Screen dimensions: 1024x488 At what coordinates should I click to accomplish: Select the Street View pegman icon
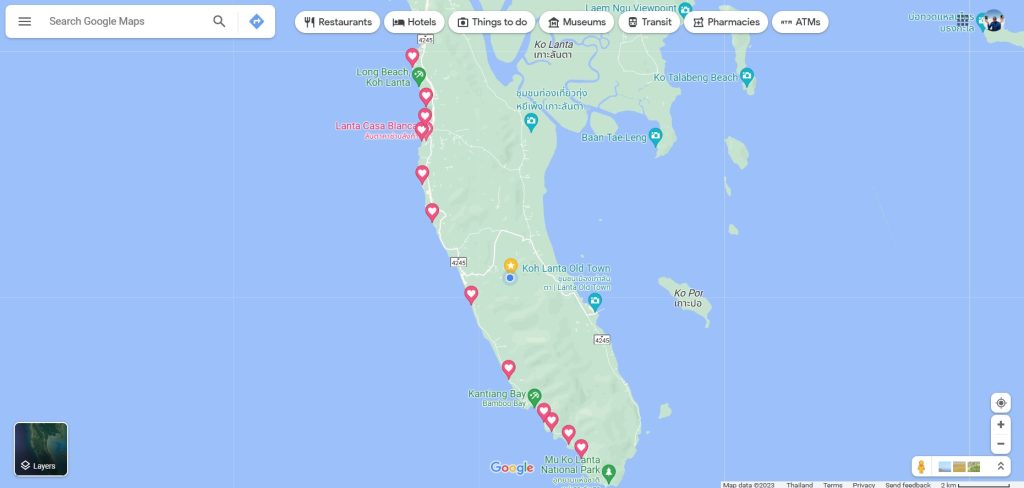tap(921, 466)
